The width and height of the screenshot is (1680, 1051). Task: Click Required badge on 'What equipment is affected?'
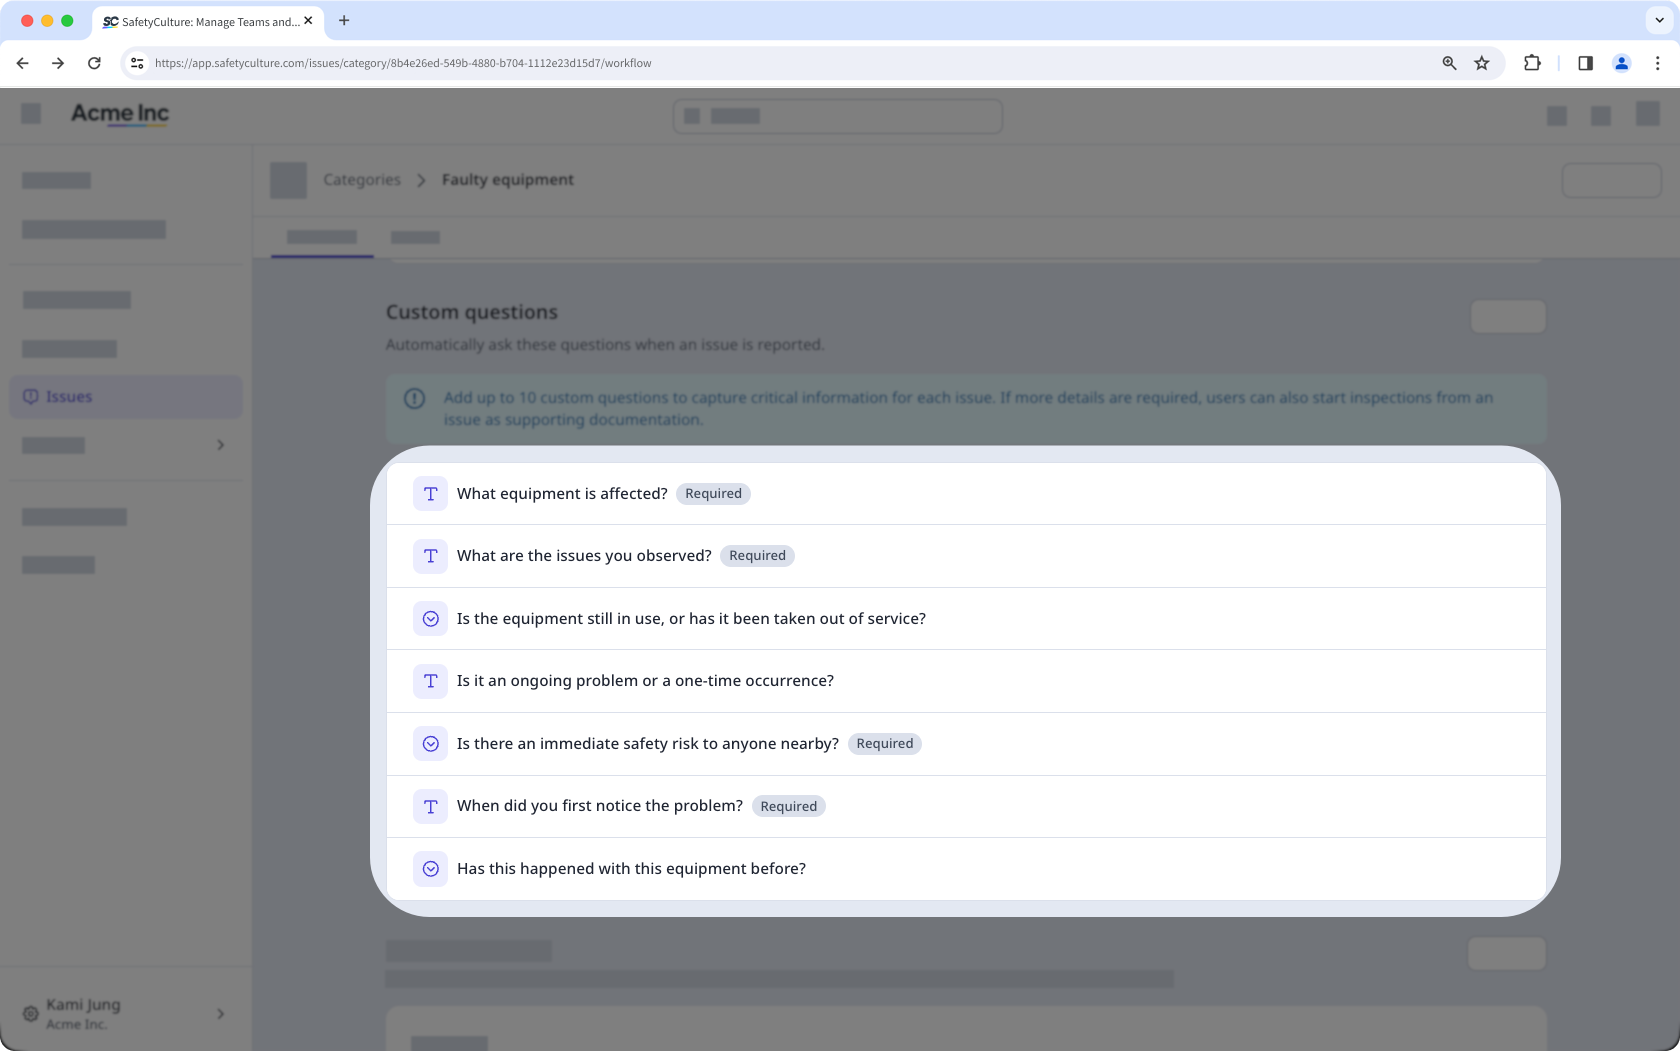click(x=713, y=494)
